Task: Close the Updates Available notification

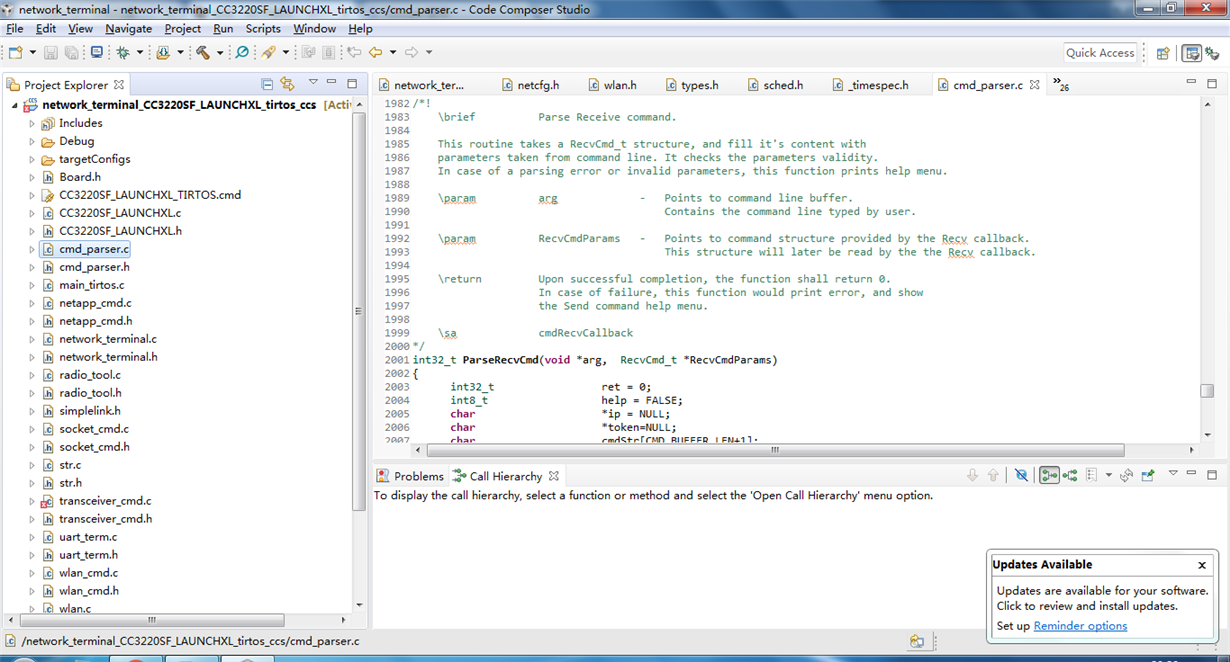Action: (x=1204, y=565)
